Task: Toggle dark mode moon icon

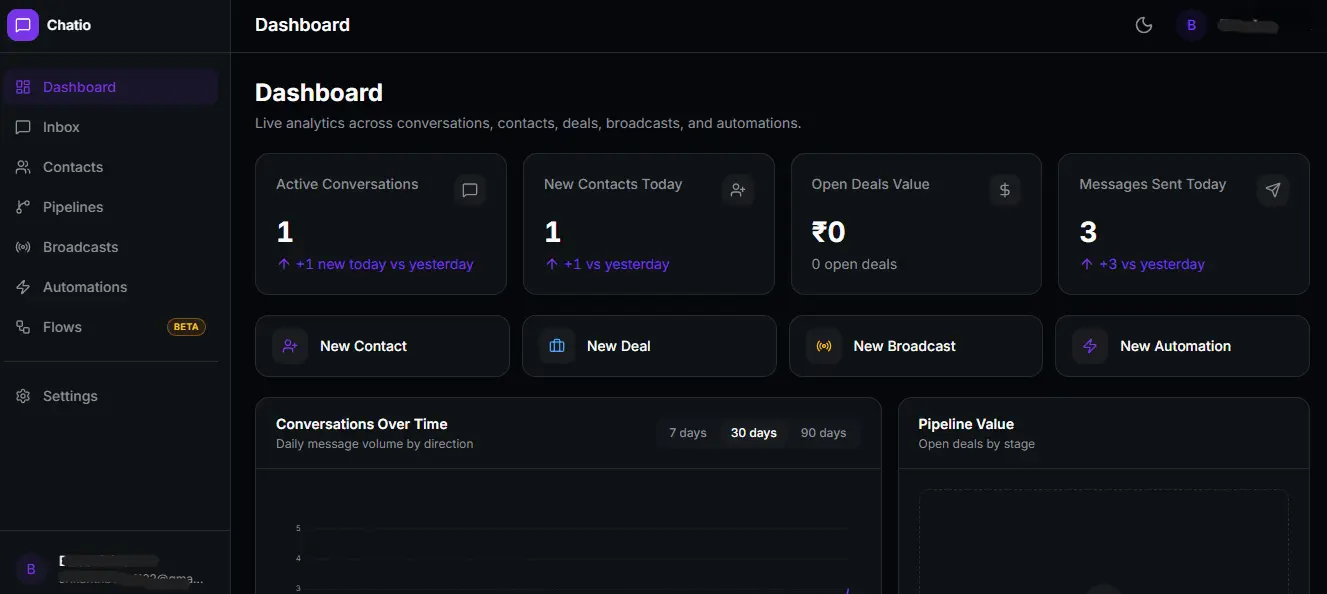Action: (x=1144, y=25)
